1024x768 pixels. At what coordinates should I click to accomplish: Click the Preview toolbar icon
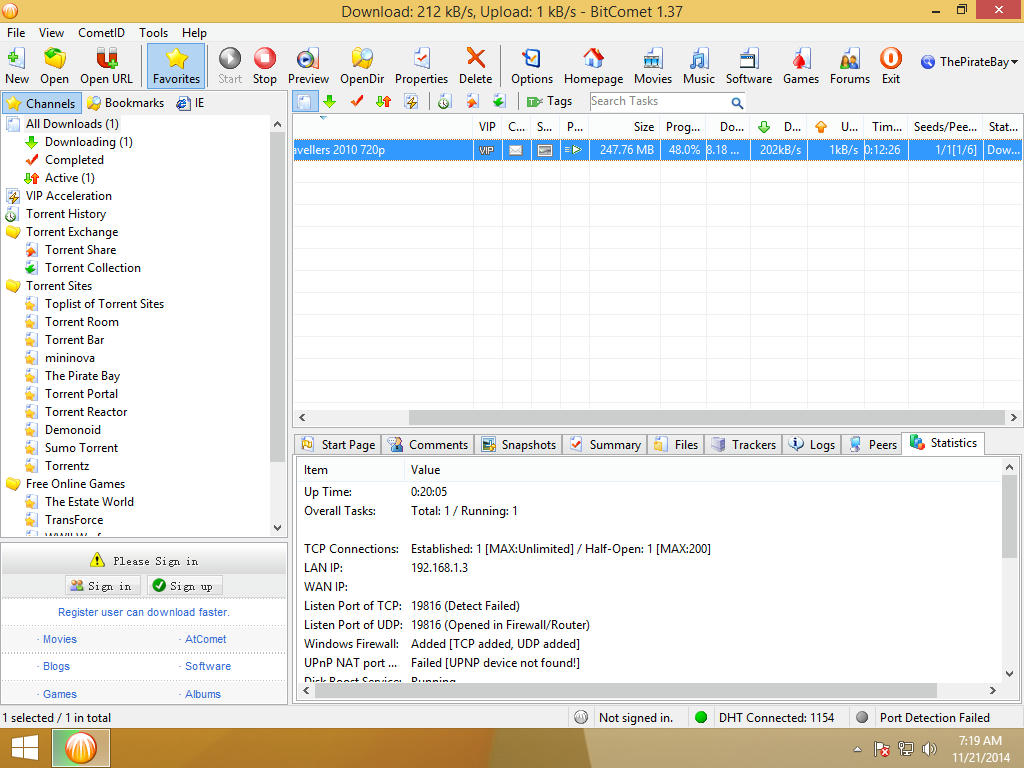coord(308,66)
